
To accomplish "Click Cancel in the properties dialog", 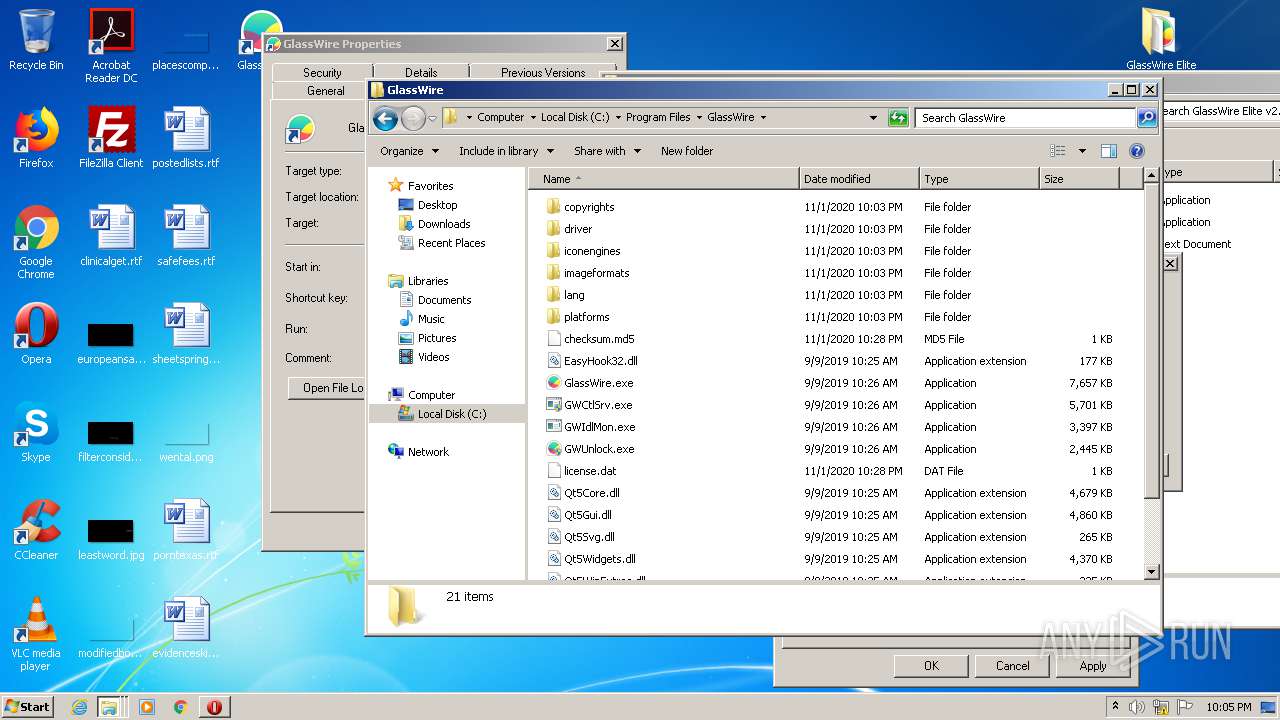I will (1012, 666).
